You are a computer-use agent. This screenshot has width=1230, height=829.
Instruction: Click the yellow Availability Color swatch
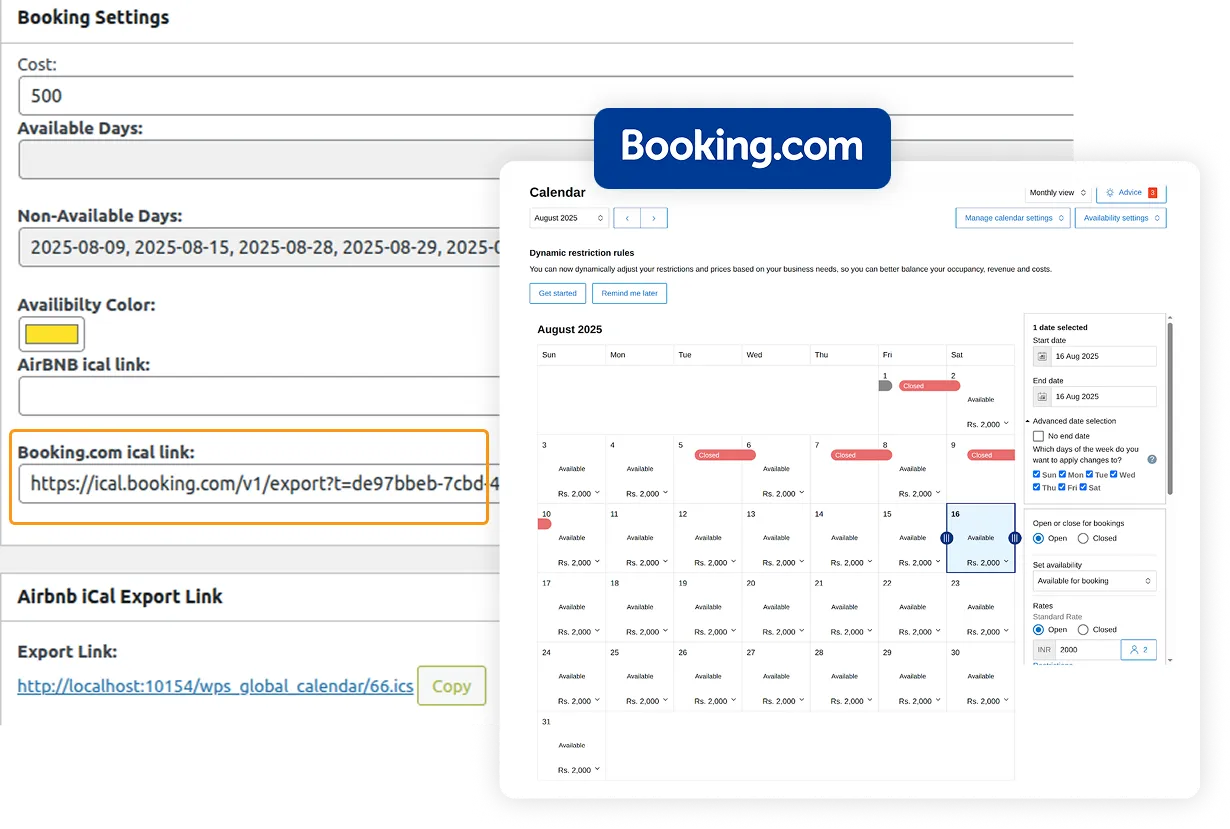click(52, 334)
